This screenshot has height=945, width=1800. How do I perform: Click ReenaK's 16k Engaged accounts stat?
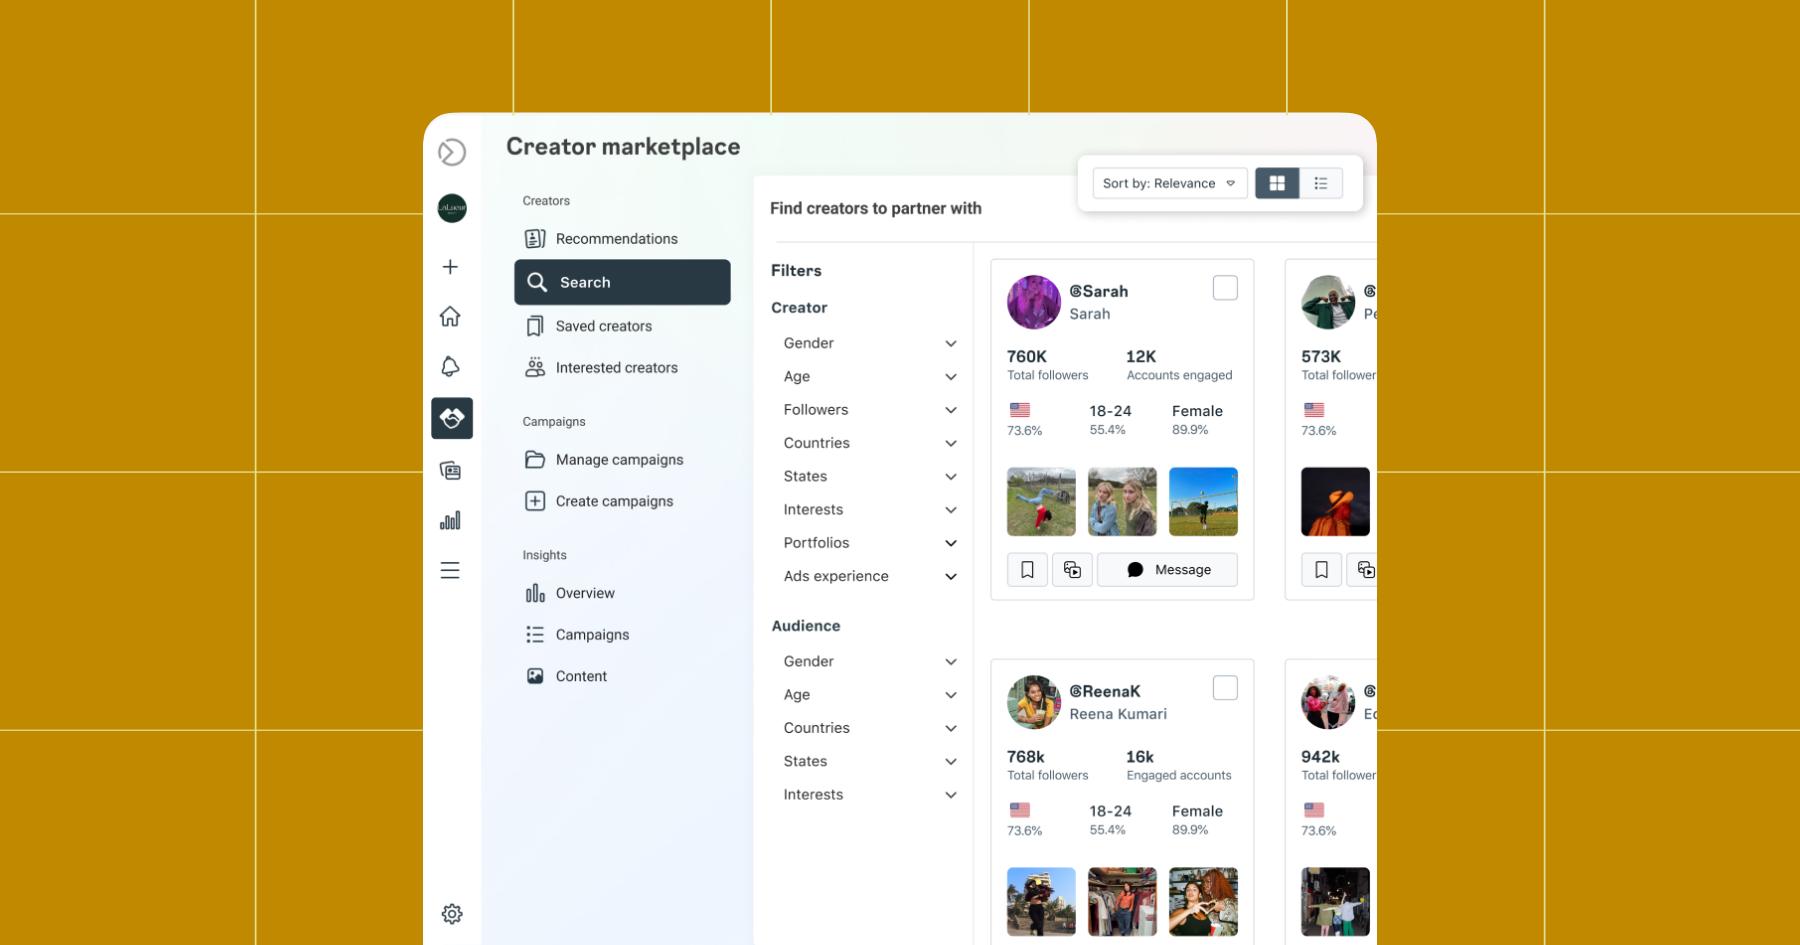[x=1179, y=765]
